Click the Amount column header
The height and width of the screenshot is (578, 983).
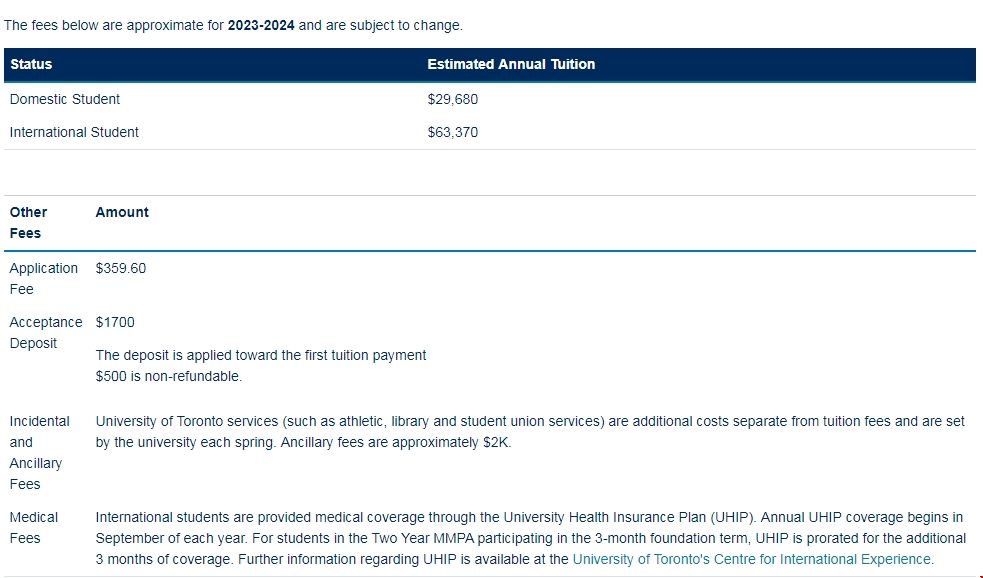point(122,212)
